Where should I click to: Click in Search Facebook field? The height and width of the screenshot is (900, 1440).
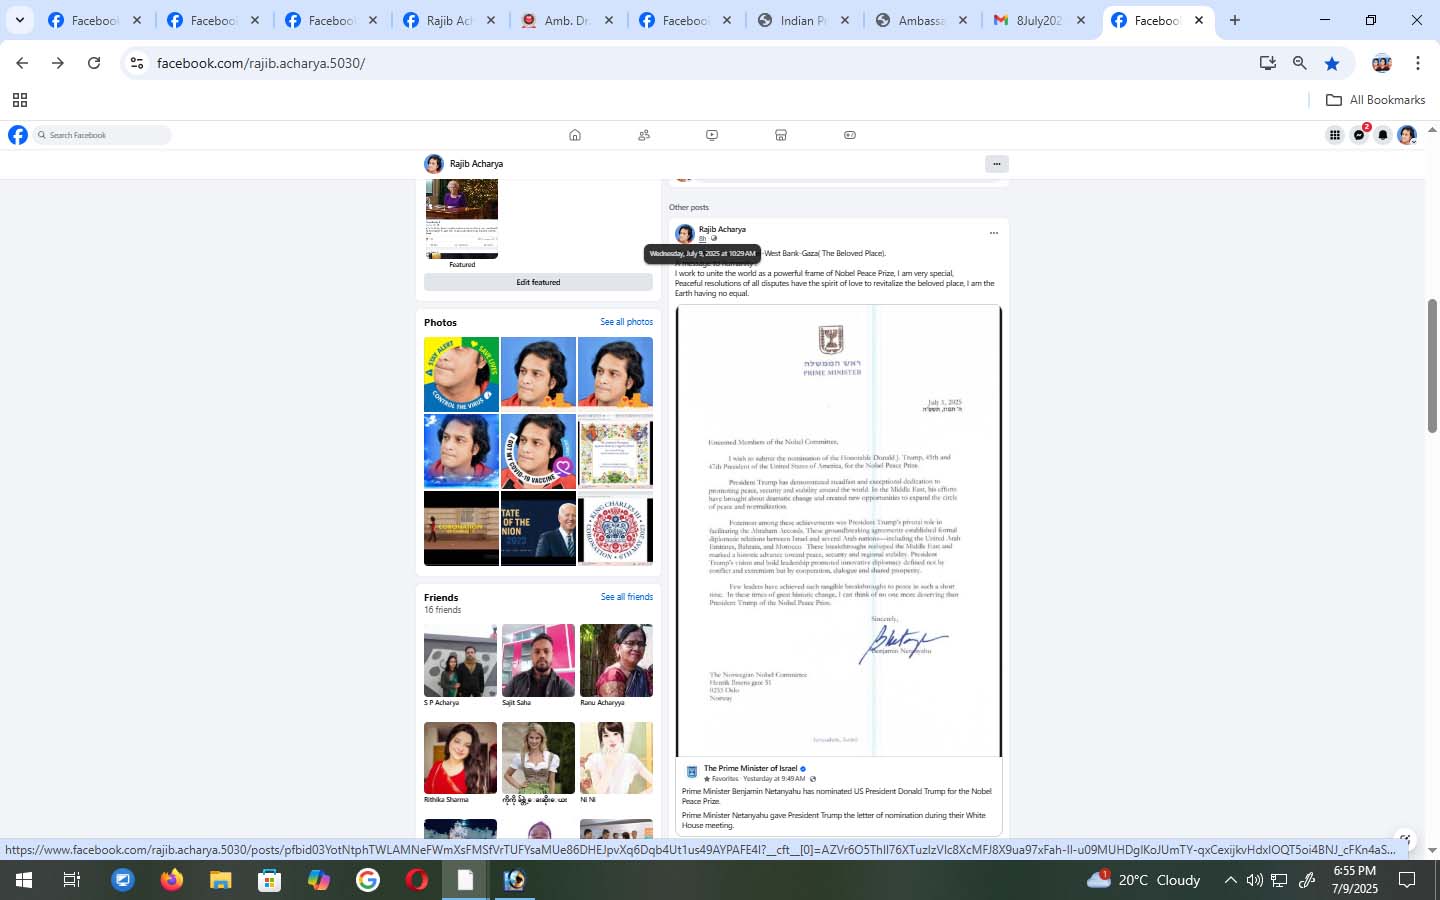point(103,135)
